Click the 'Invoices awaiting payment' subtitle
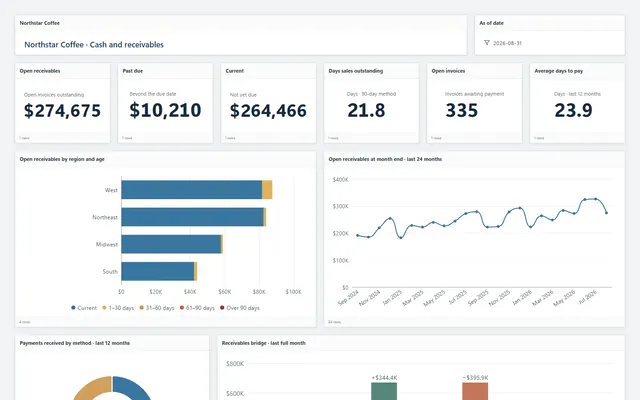The height and width of the screenshot is (400, 640). click(x=474, y=94)
